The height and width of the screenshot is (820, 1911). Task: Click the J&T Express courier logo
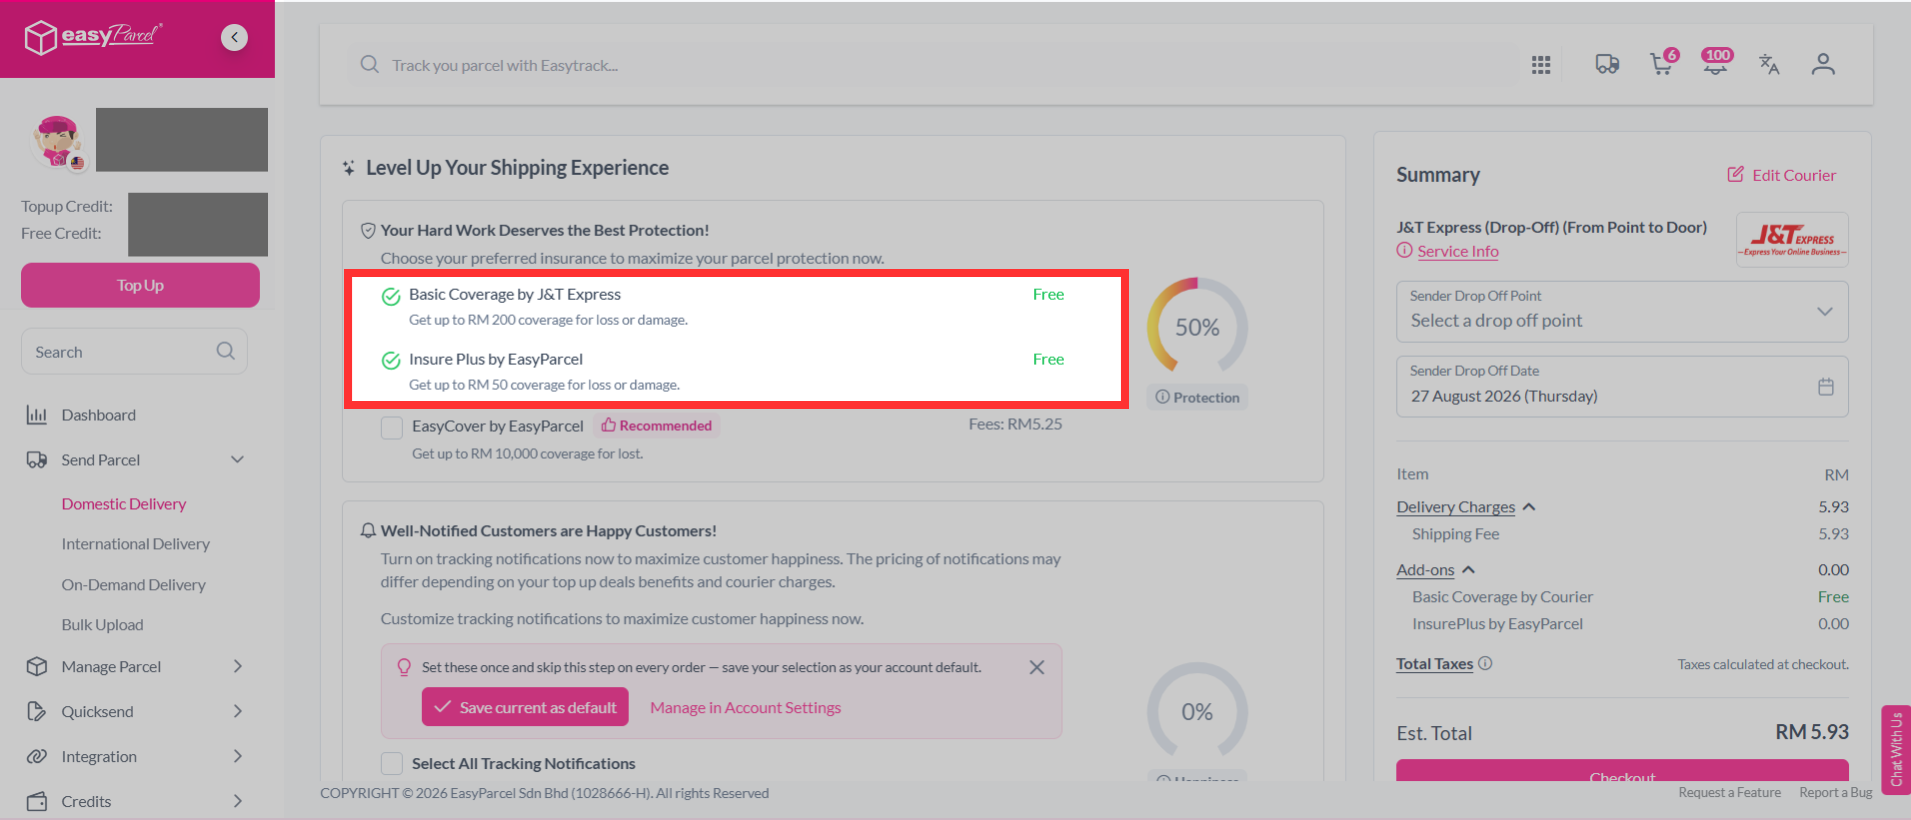coord(1792,240)
